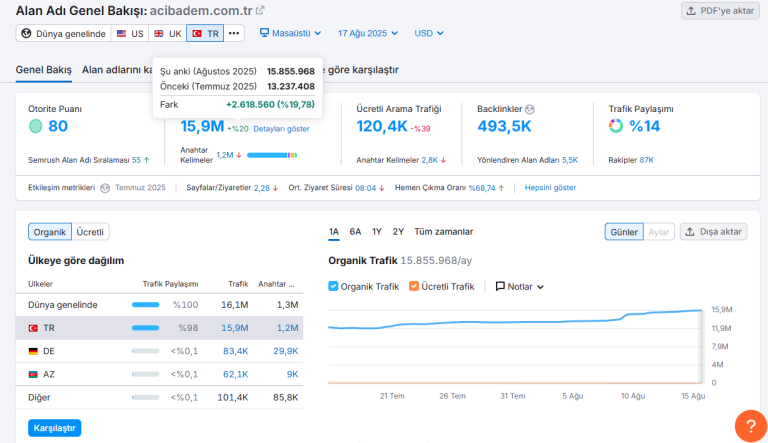
Task: Switch to the Ücretli toggle
Action: pyautogui.click(x=90, y=232)
